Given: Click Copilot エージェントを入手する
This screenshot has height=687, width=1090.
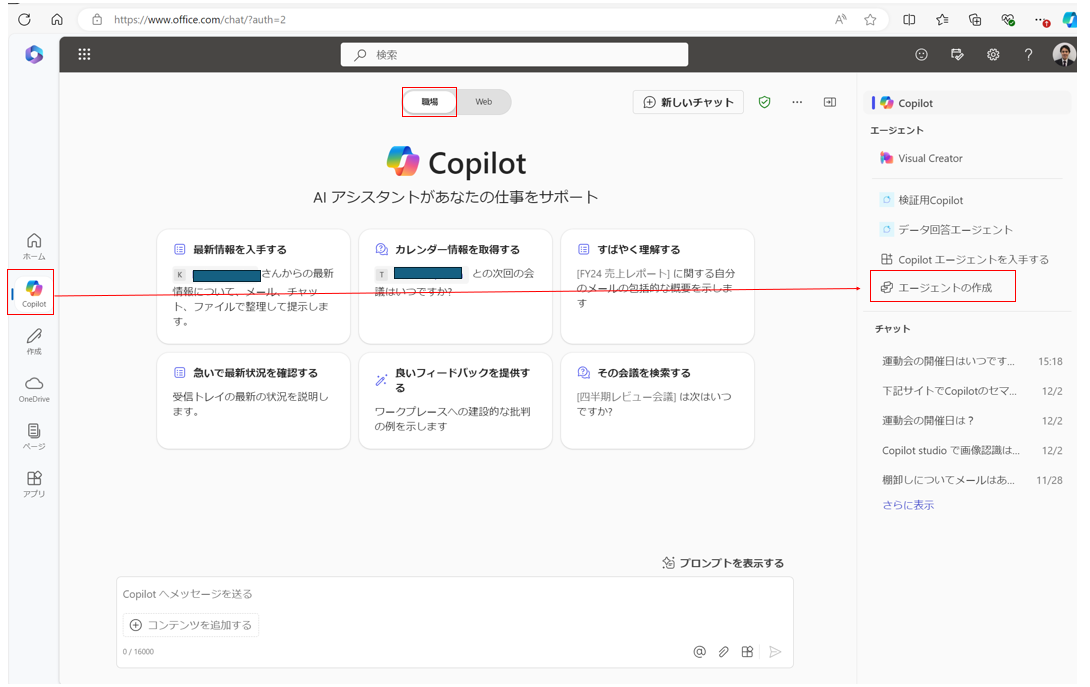Looking at the screenshot, I should point(965,259).
